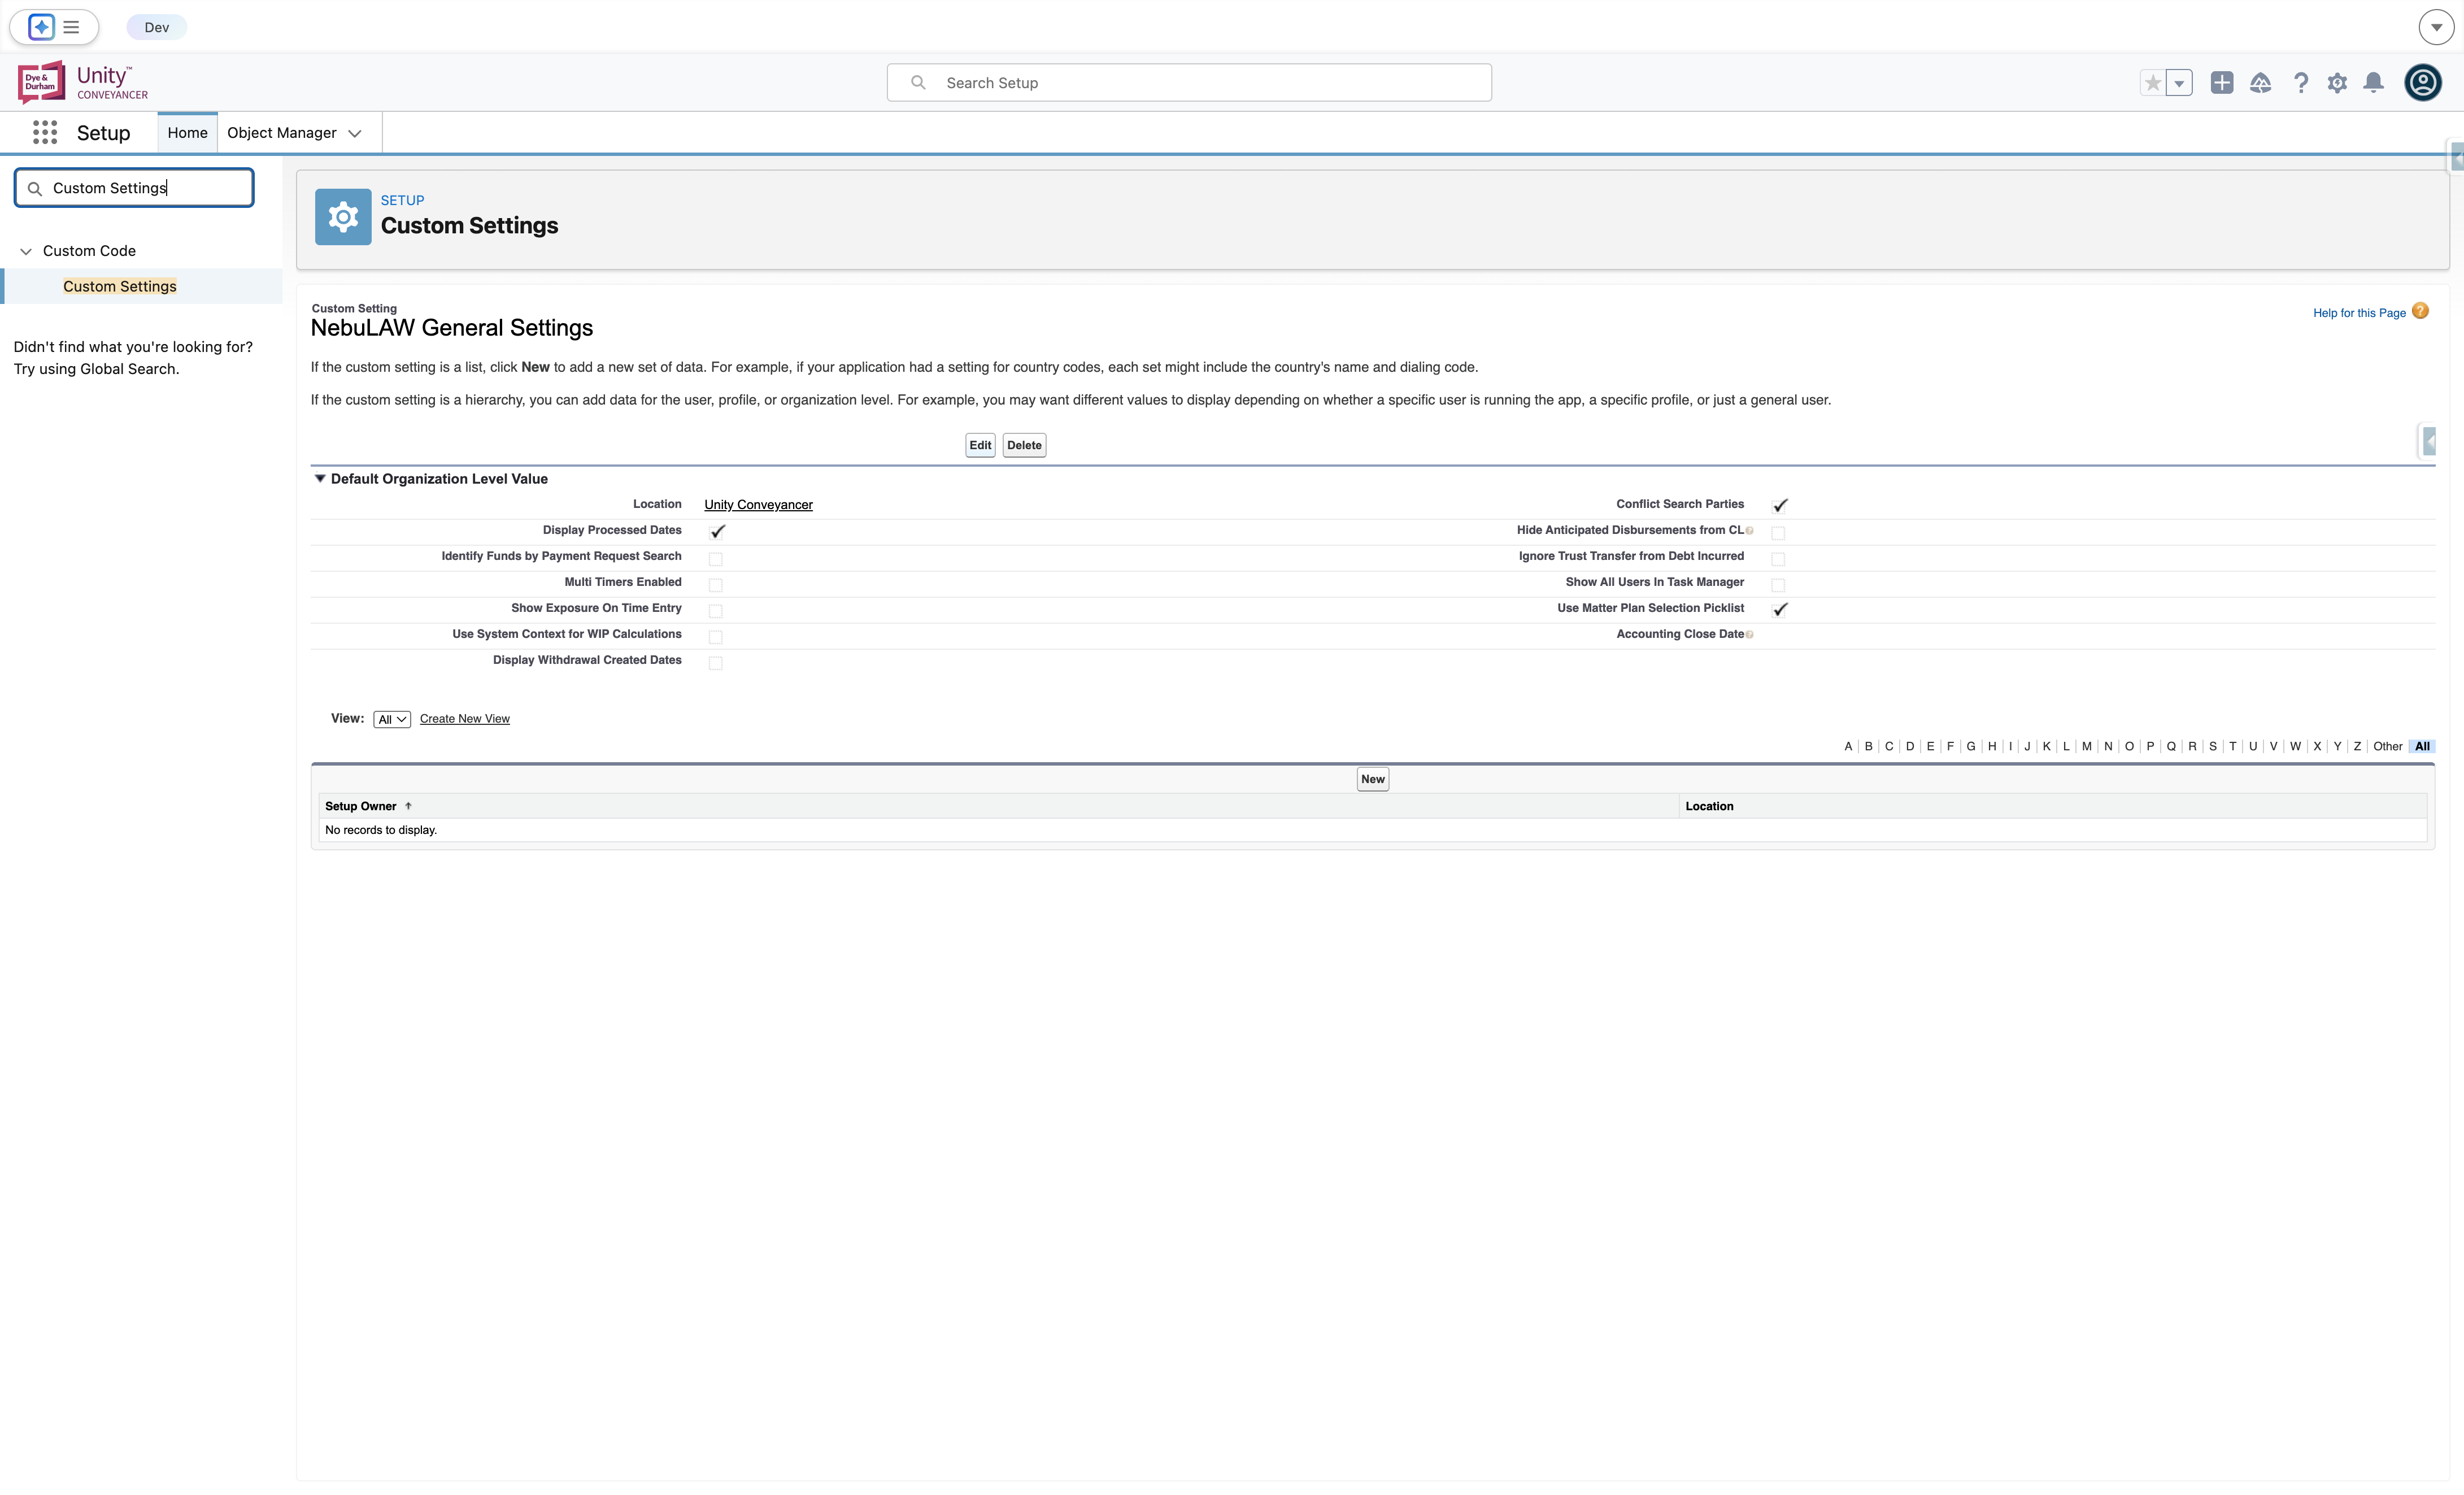Toggle the Multi Timers Enabled checkbox
Image resolution: width=2464 pixels, height=1495 pixels.
point(716,584)
